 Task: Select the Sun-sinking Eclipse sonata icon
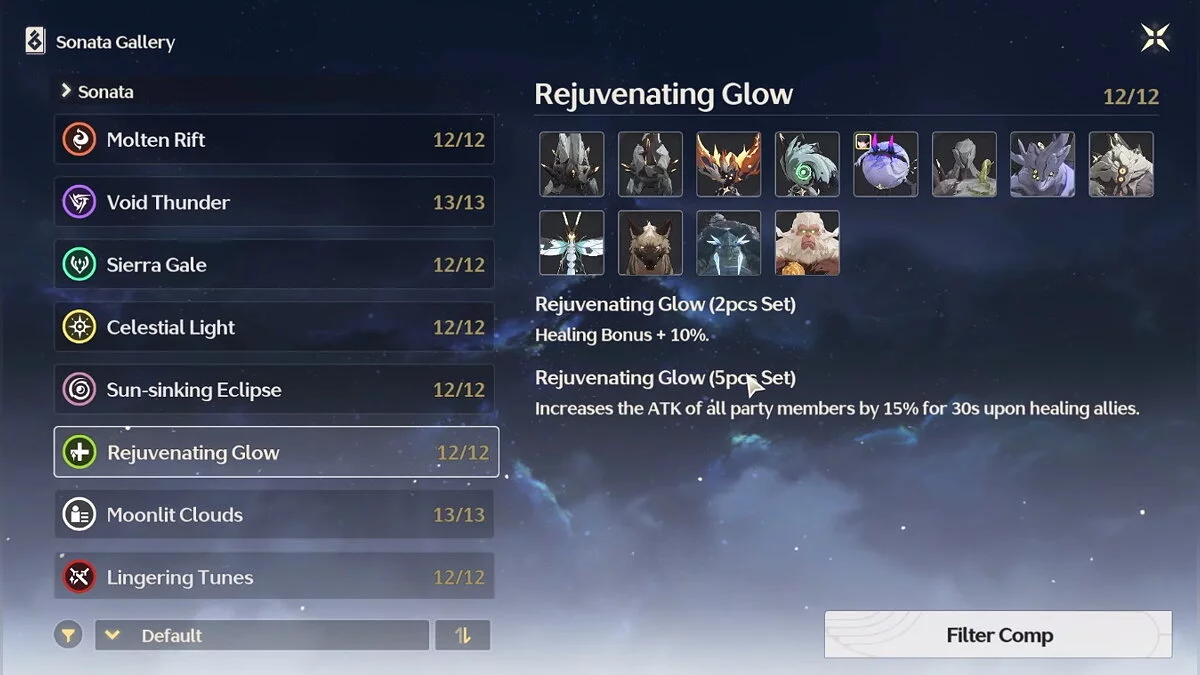pyautogui.click(x=79, y=390)
